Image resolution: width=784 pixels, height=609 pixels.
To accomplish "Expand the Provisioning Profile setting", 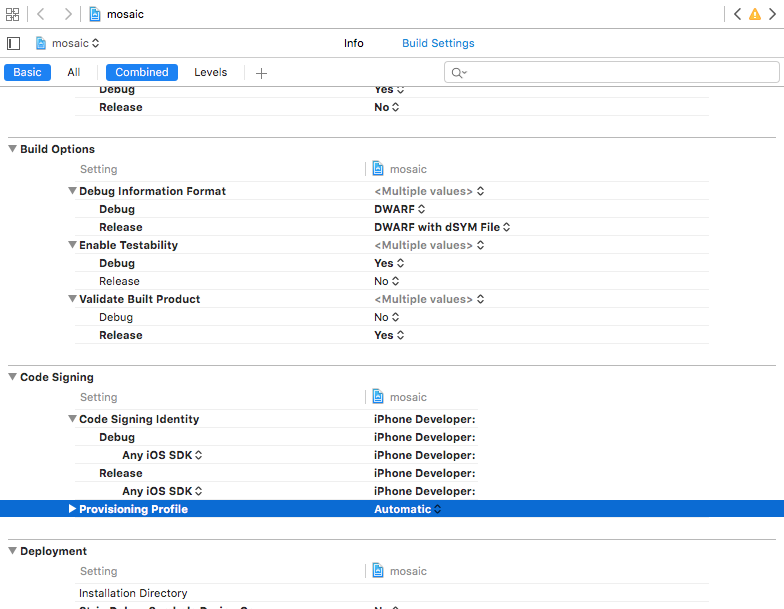I will pos(72,508).
